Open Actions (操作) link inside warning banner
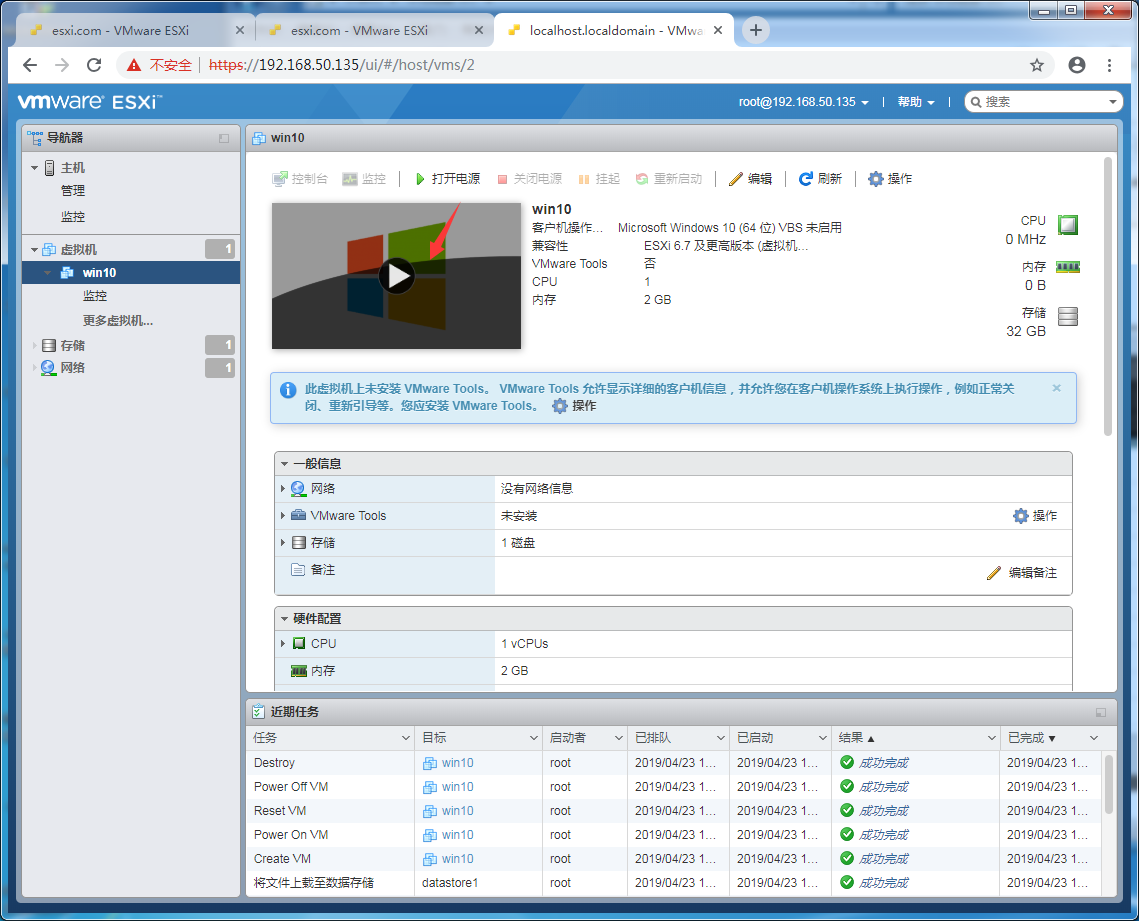Viewport: 1139px width, 921px height. click(574, 406)
